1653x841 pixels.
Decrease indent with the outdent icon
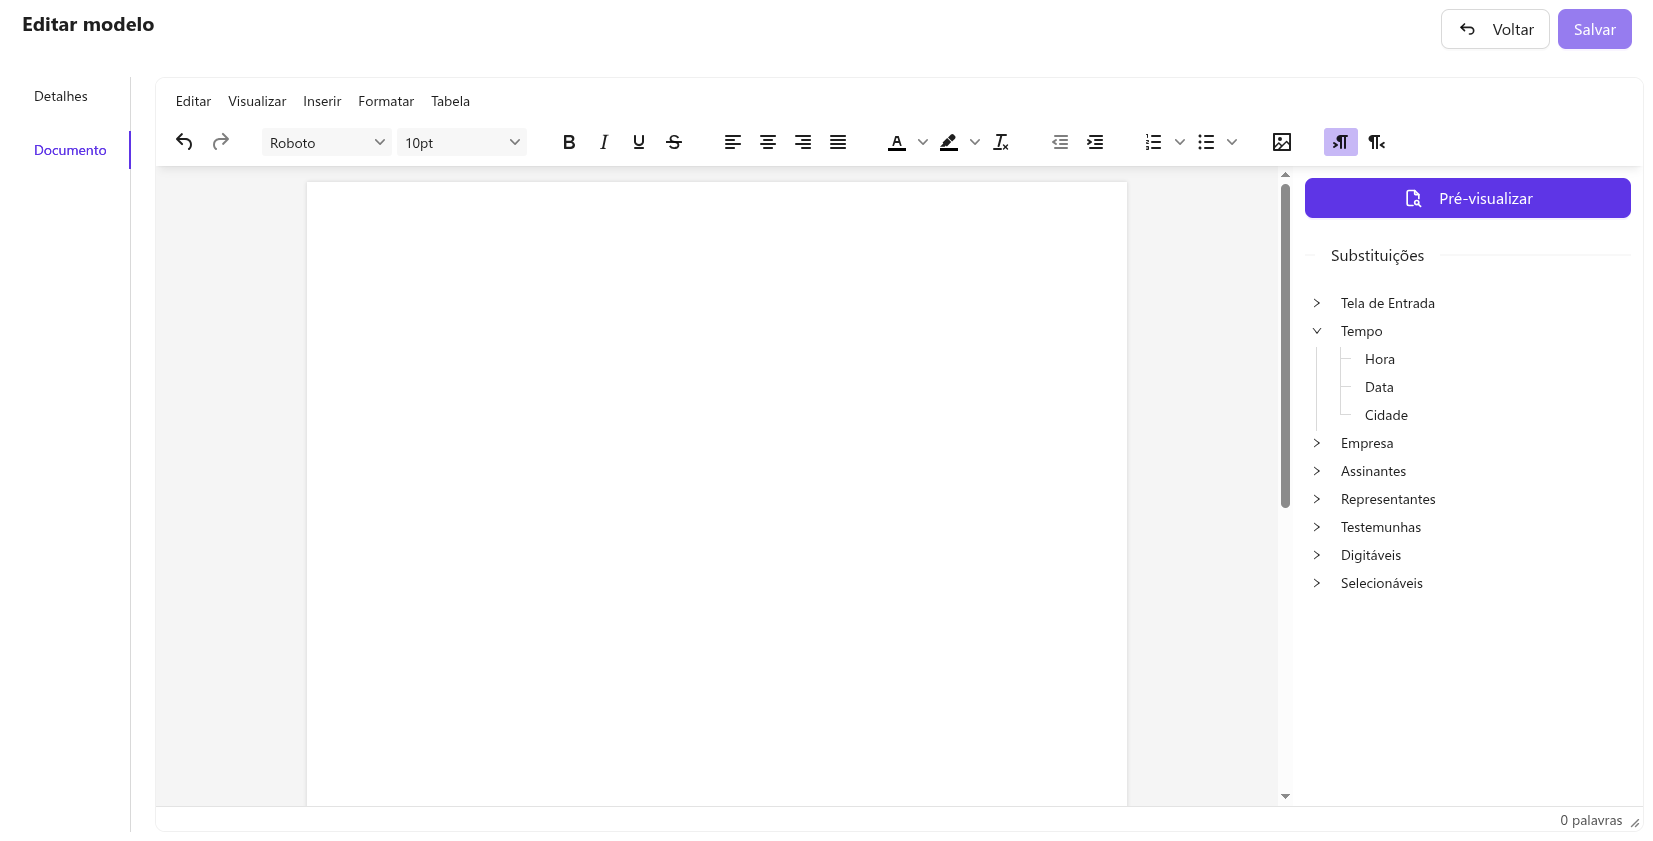tap(1060, 142)
